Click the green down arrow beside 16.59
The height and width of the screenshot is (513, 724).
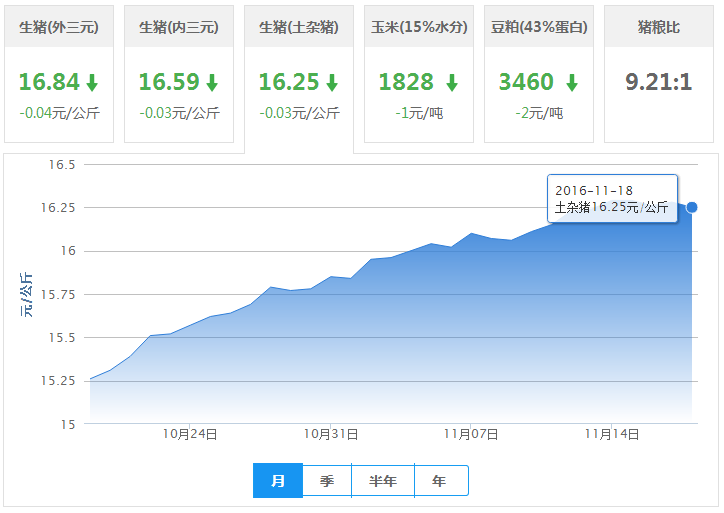tap(212, 83)
